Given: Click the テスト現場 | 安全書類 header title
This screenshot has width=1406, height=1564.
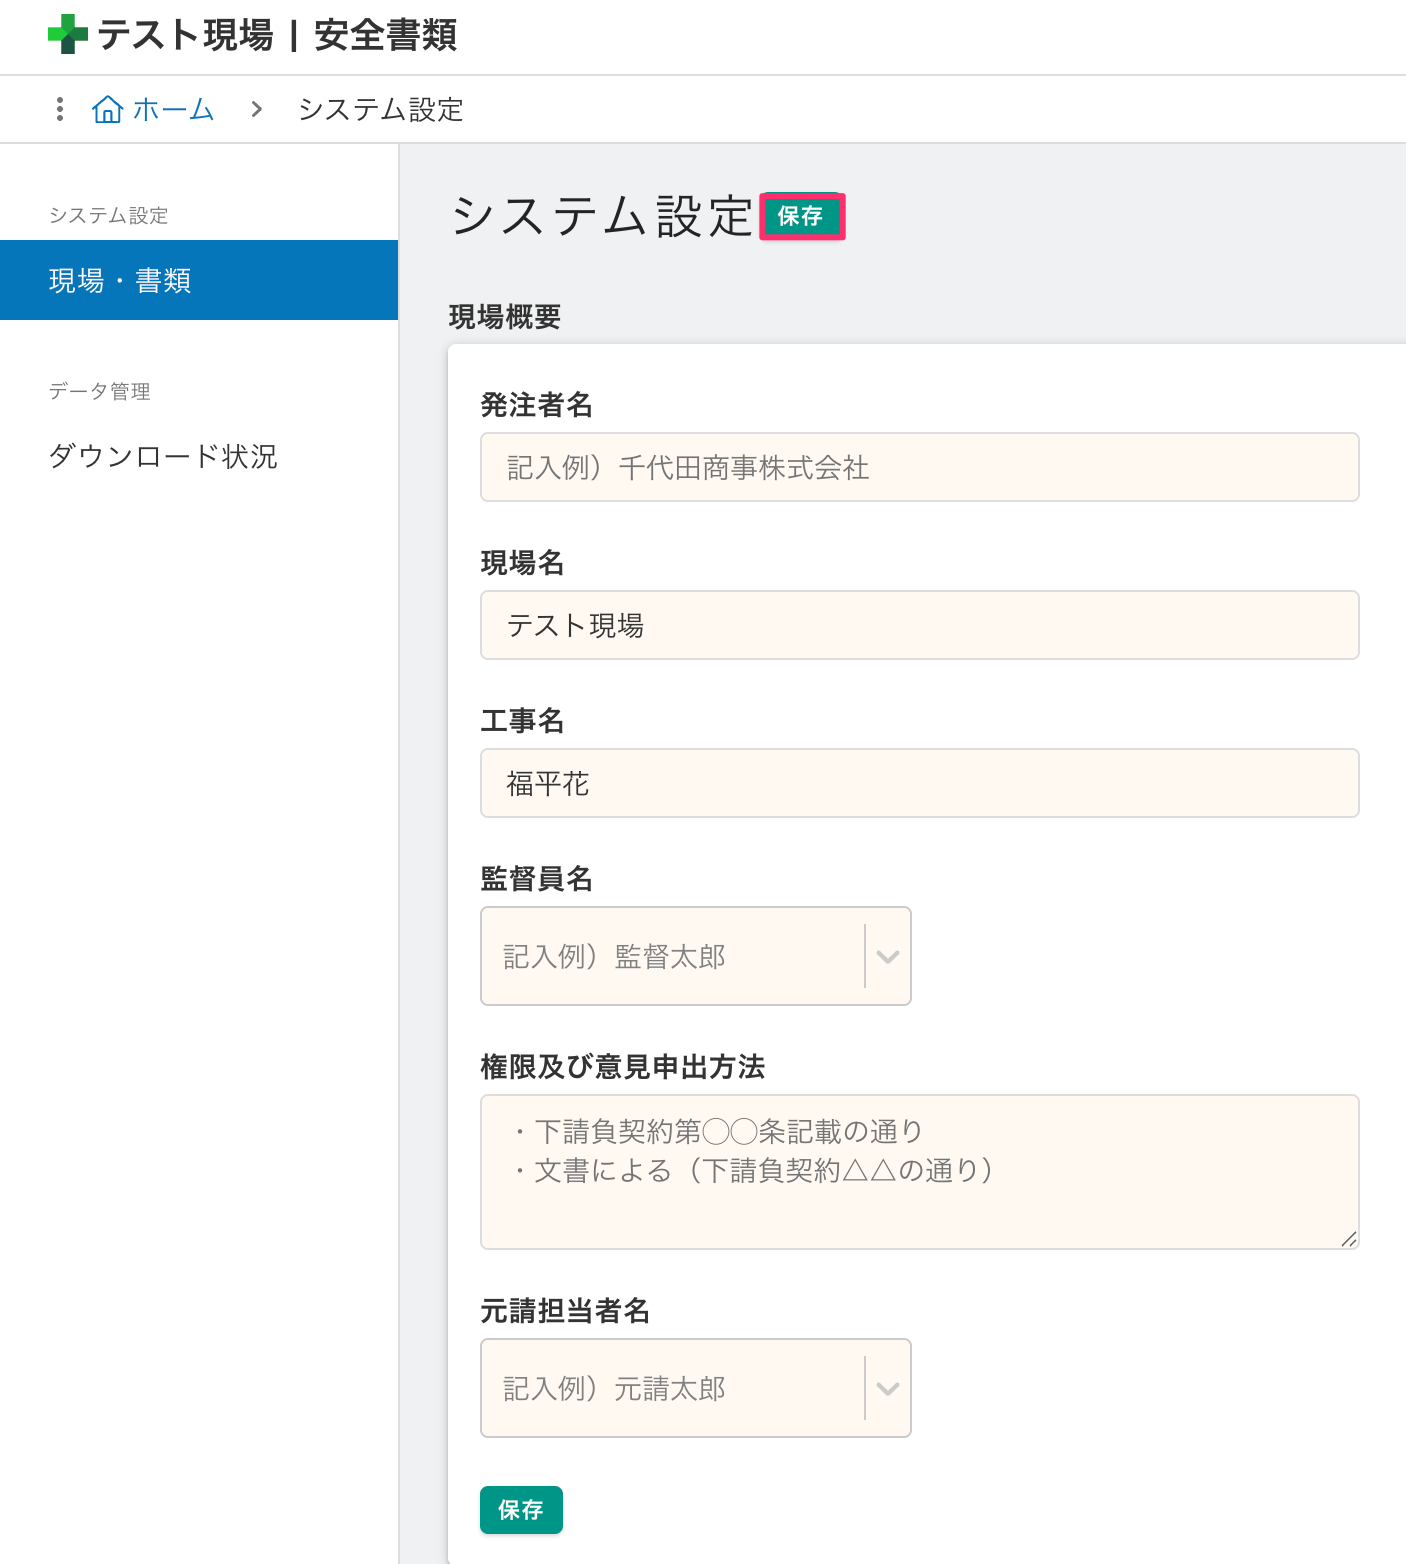Looking at the screenshot, I should coord(277,35).
